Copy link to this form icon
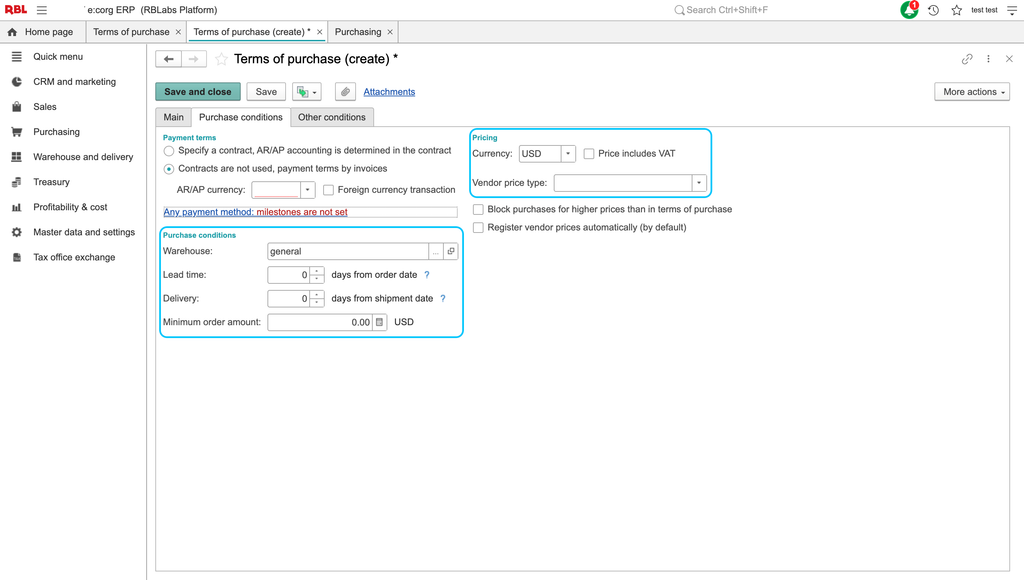Screen dimensions: 1024x580 pos(967,59)
